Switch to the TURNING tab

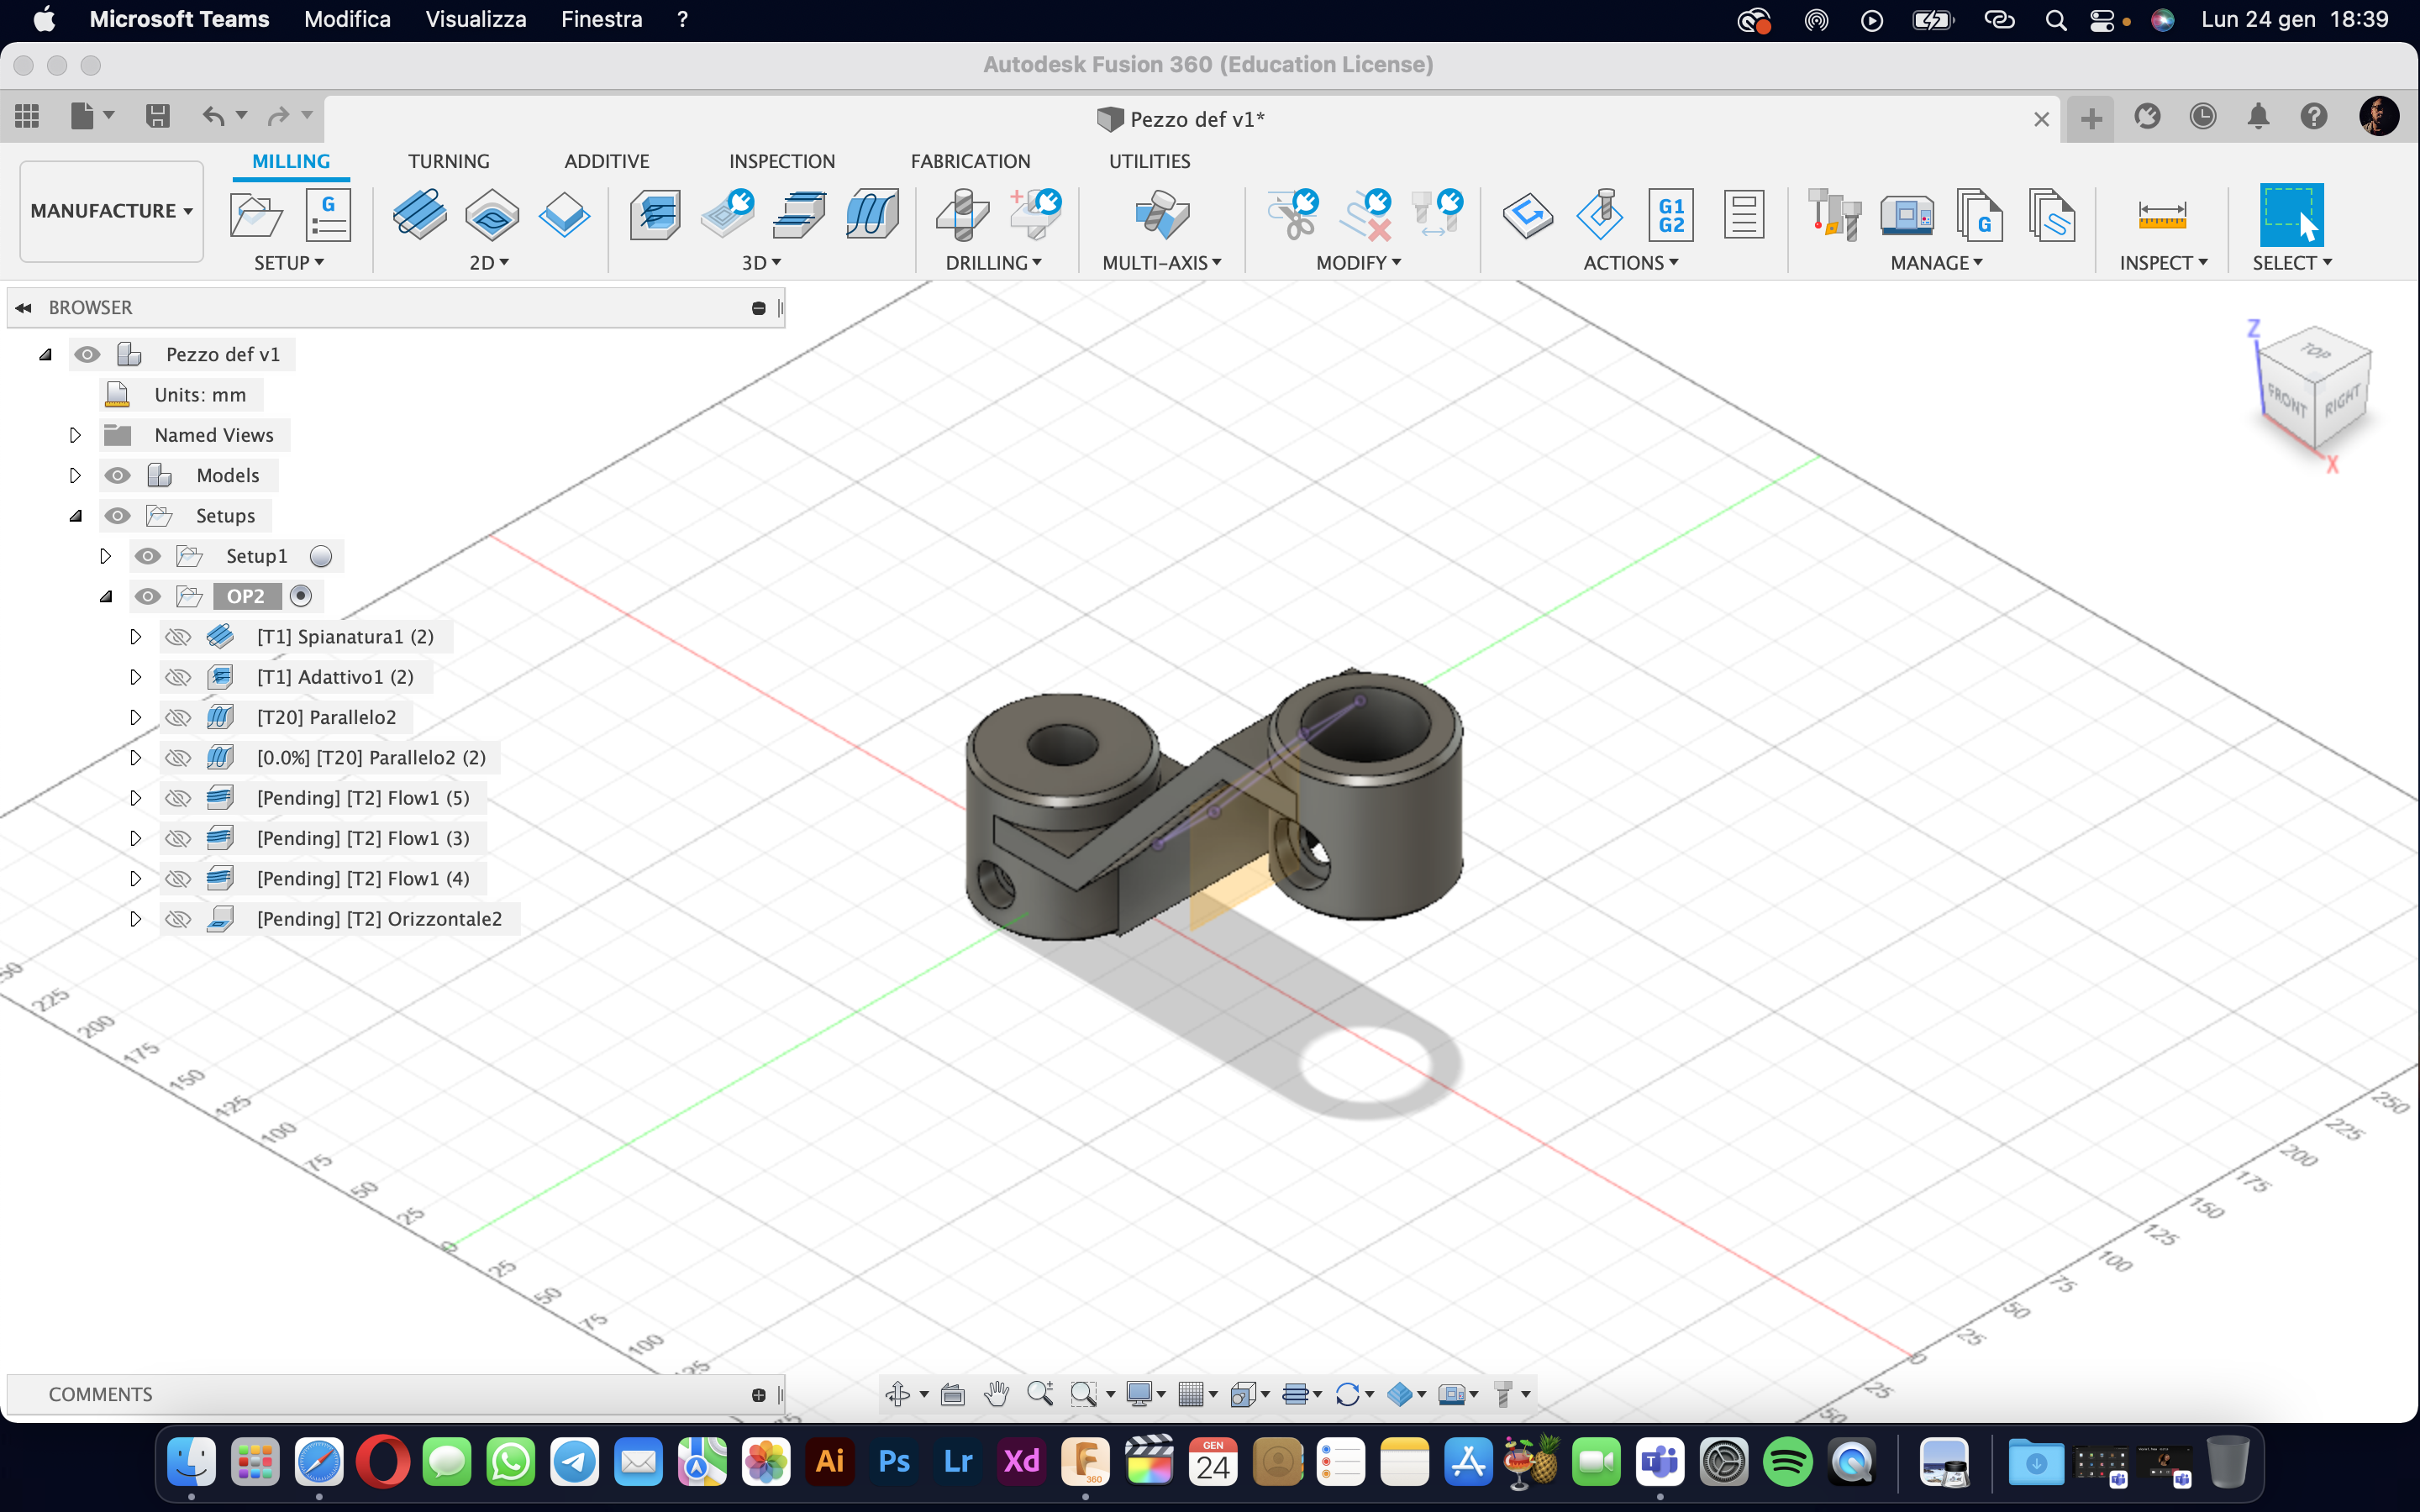click(448, 161)
